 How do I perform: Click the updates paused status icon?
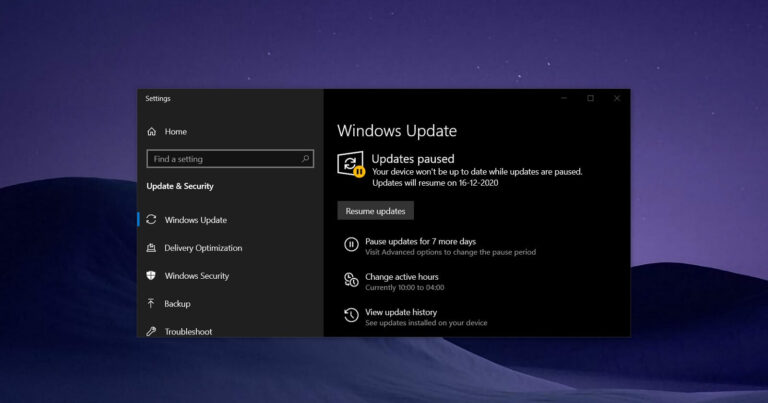[x=351, y=165]
